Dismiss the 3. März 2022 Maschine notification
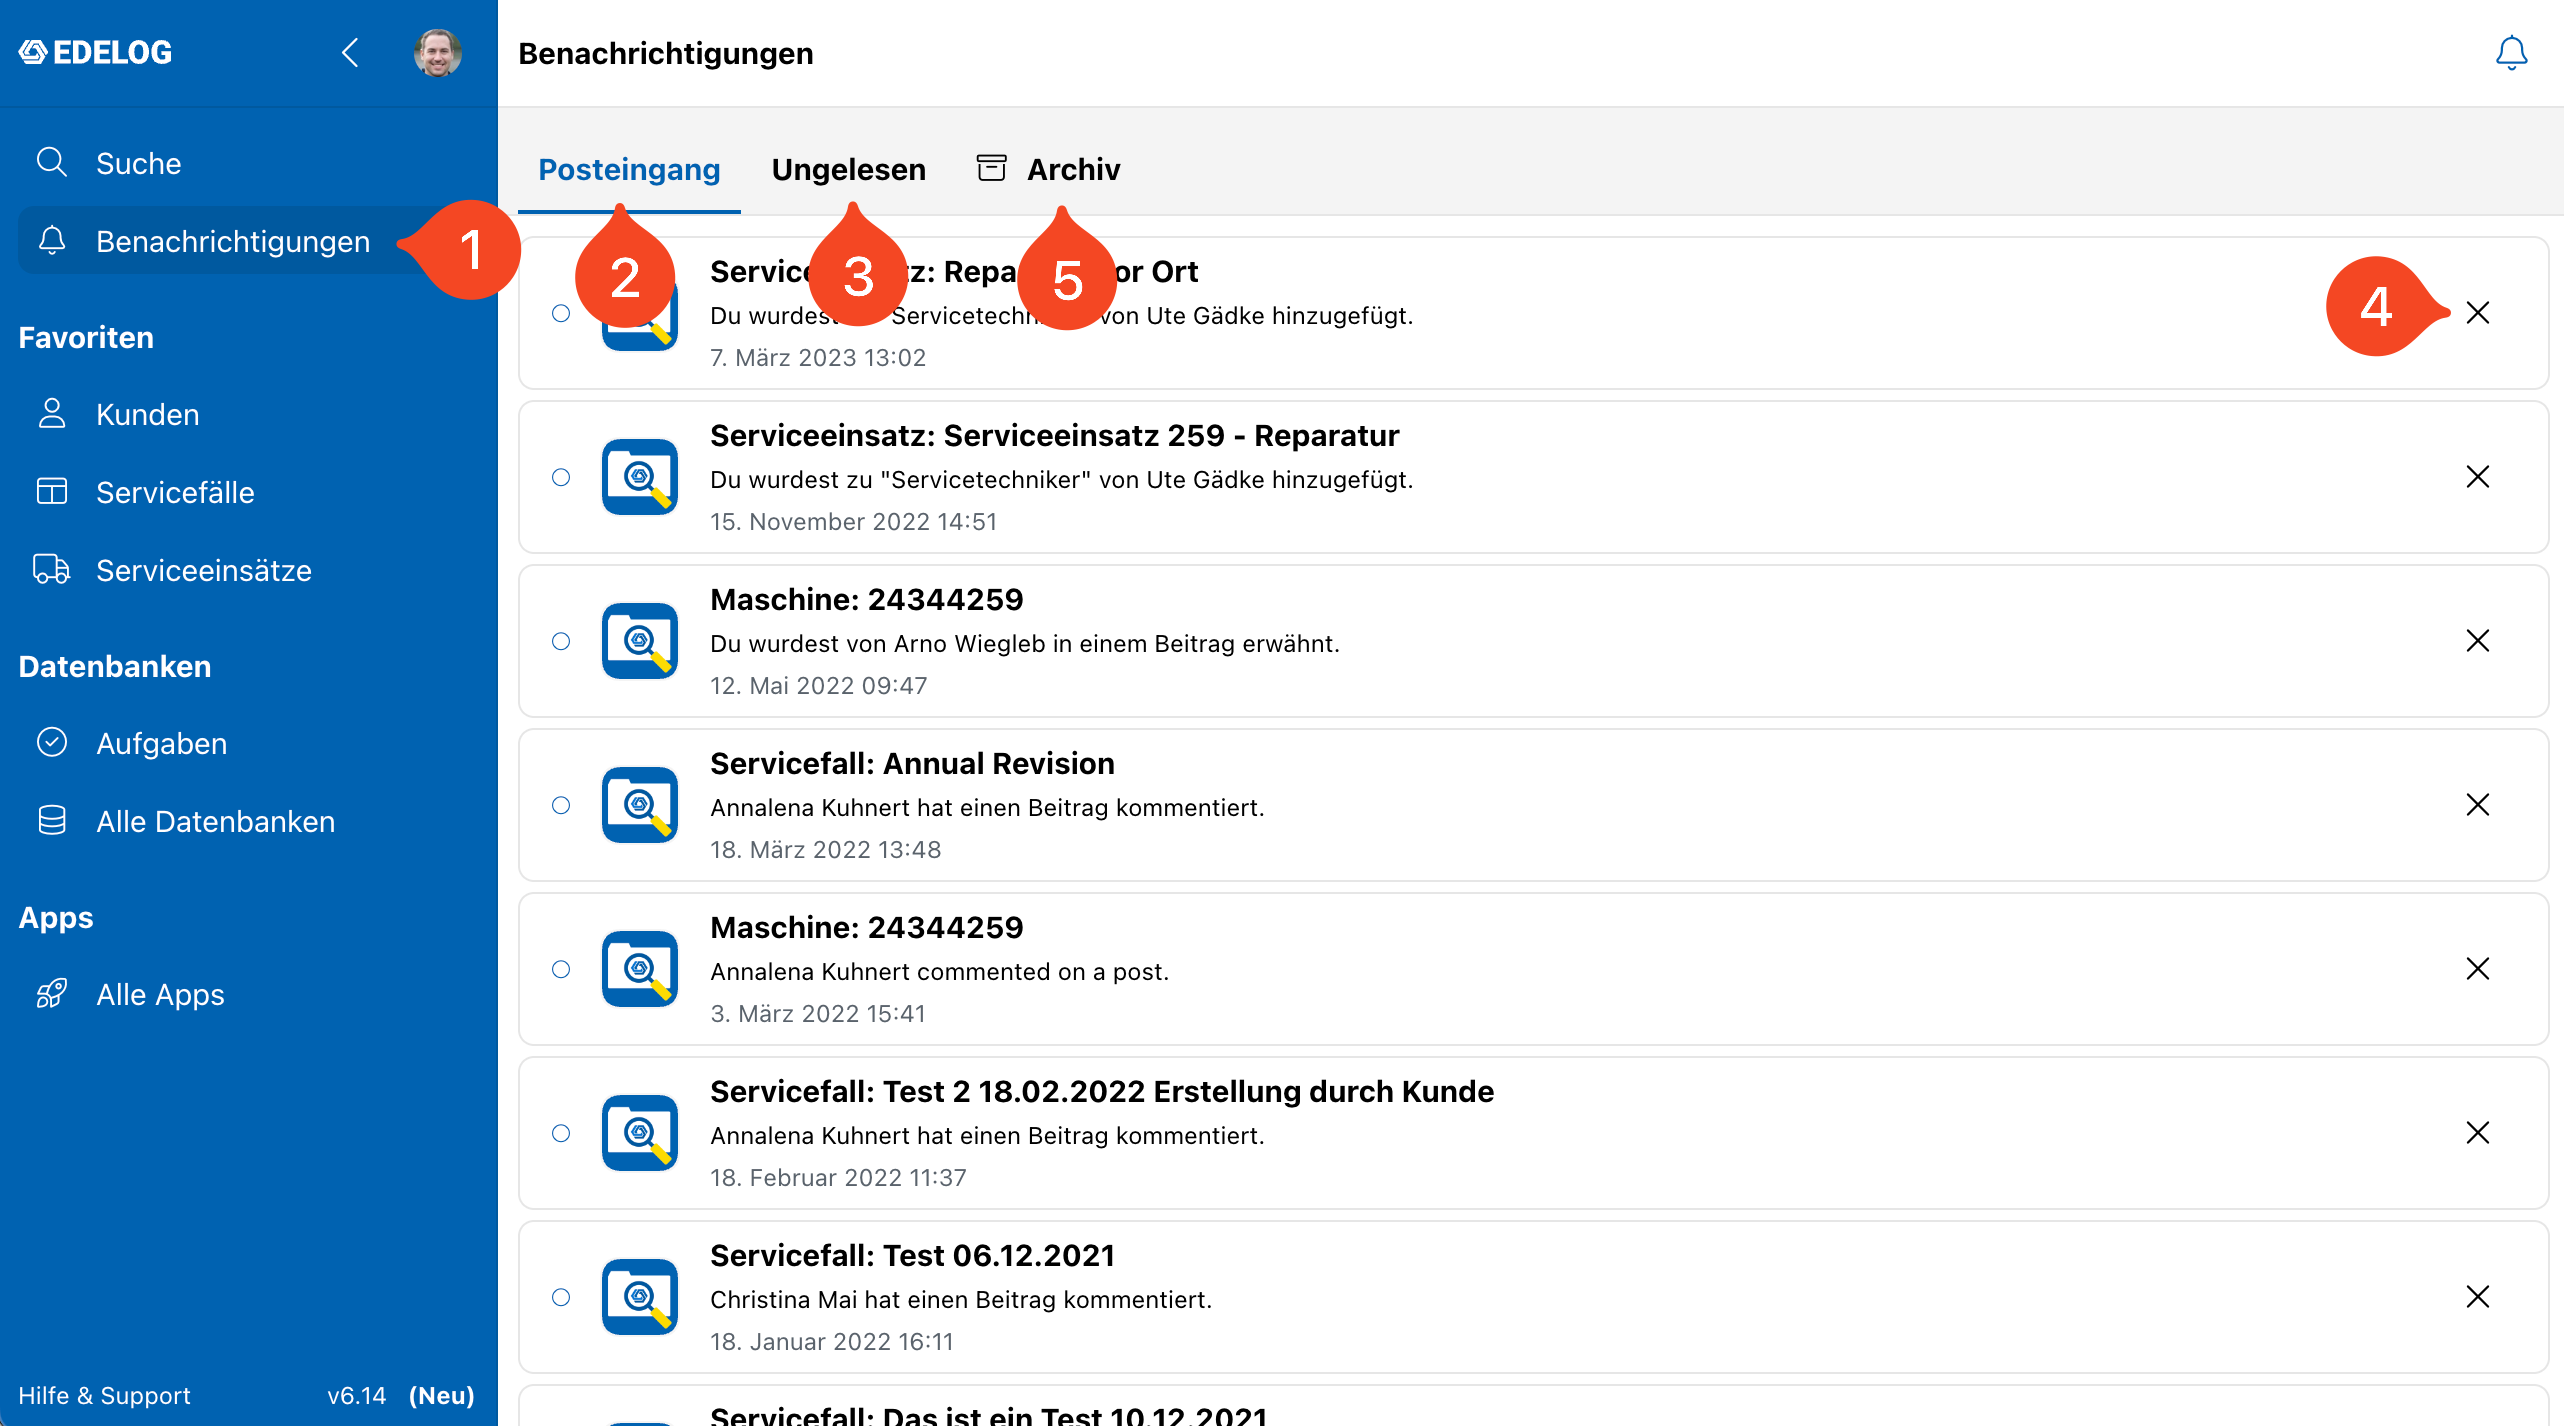Image resolution: width=2564 pixels, height=1426 pixels. point(2478,969)
